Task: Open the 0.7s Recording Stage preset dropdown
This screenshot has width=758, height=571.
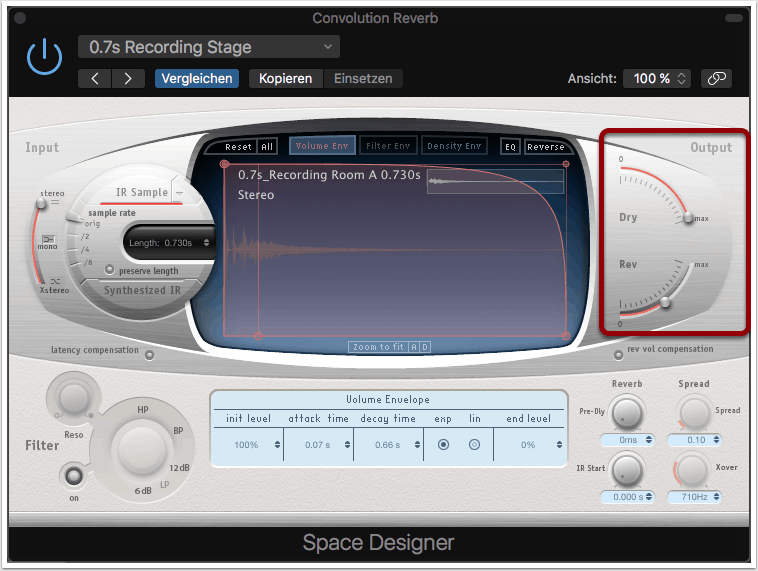Action: (x=208, y=47)
